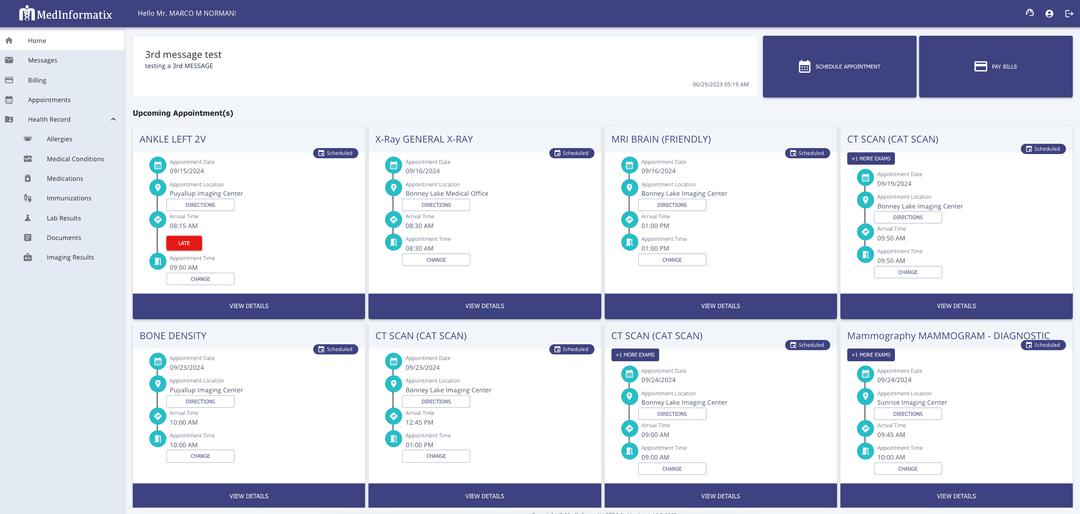Image resolution: width=1080 pixels, height=514 pixels.
Task: Click the Schedule Appointment button
Action: [839, 66]
